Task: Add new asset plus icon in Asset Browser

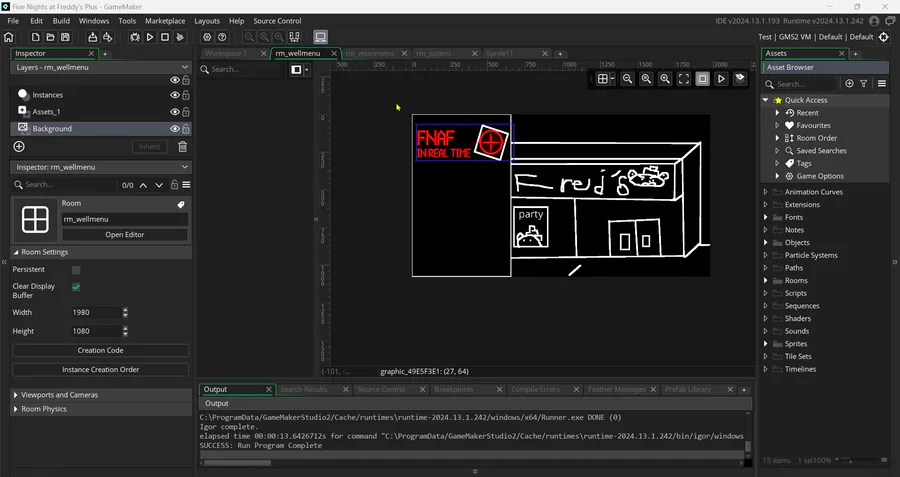Action: (x=849, y=84)
